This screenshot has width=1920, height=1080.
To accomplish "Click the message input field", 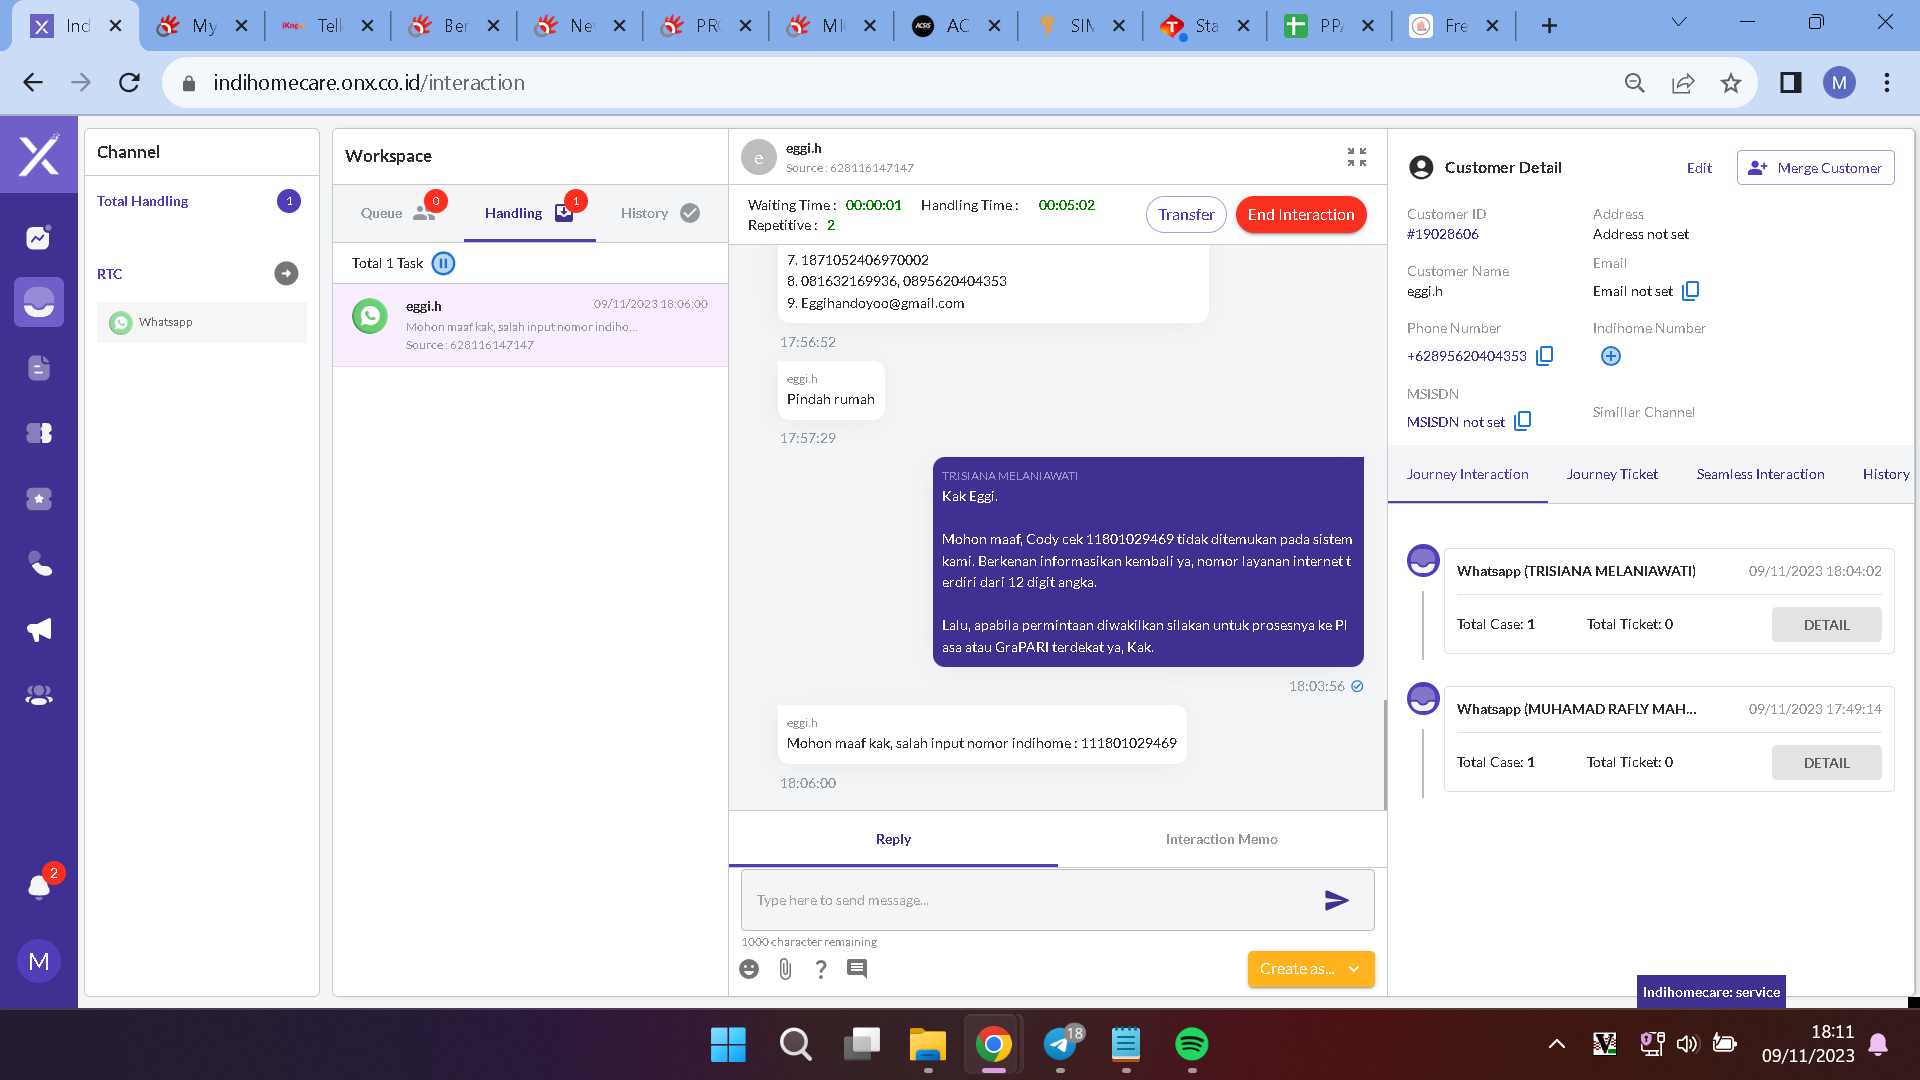I will tap(1030, 900).
